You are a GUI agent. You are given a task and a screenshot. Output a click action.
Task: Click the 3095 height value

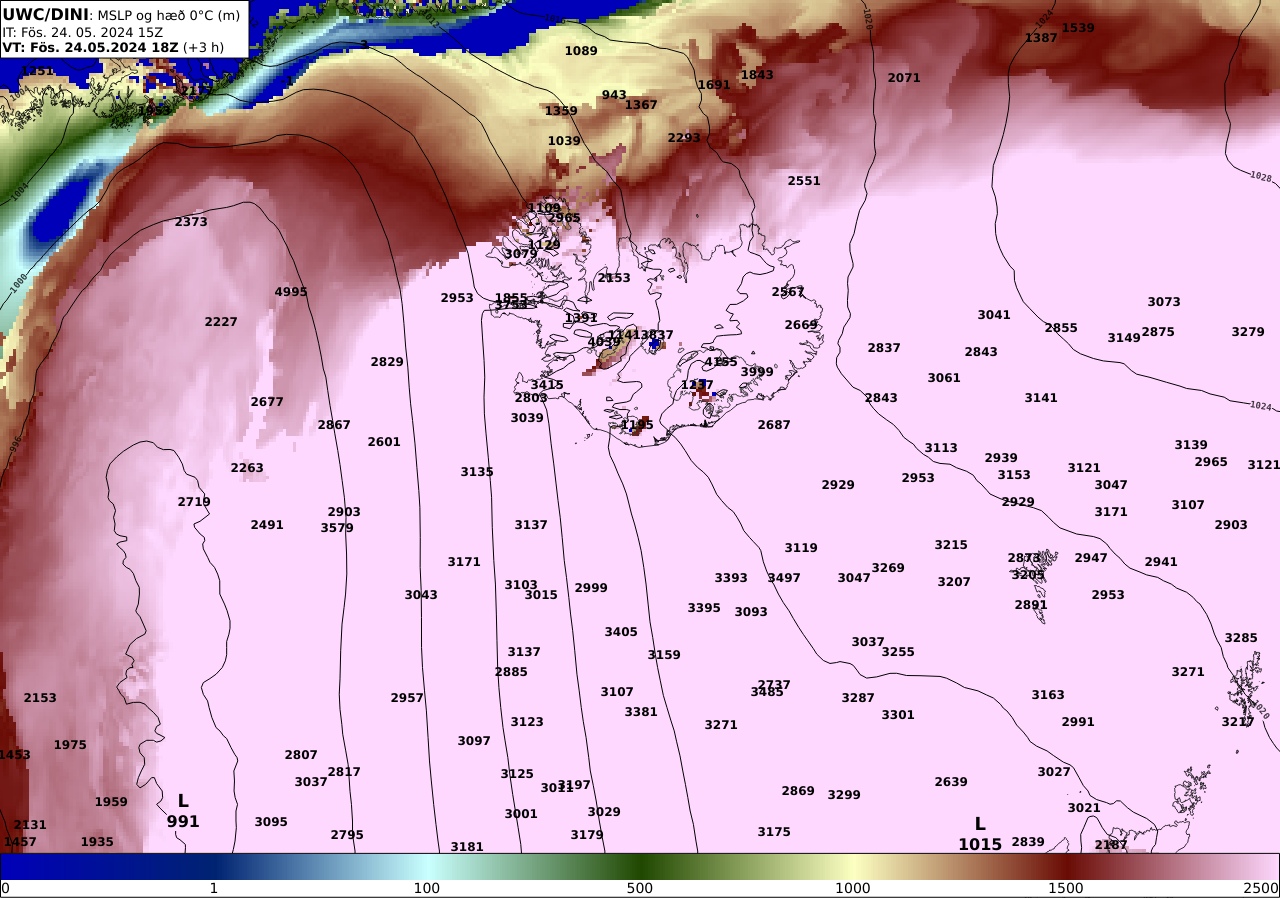click(x=271, y=822)
